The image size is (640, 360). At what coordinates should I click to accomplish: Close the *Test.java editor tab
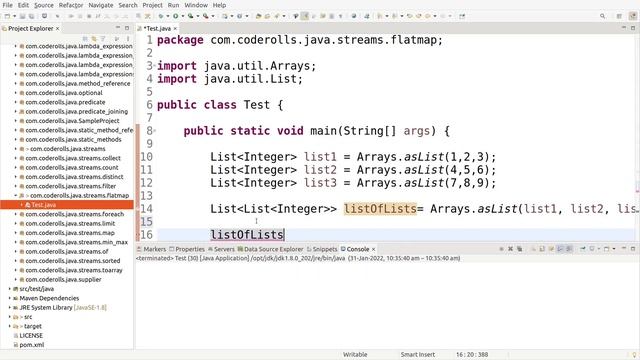[x=175, y=29]
